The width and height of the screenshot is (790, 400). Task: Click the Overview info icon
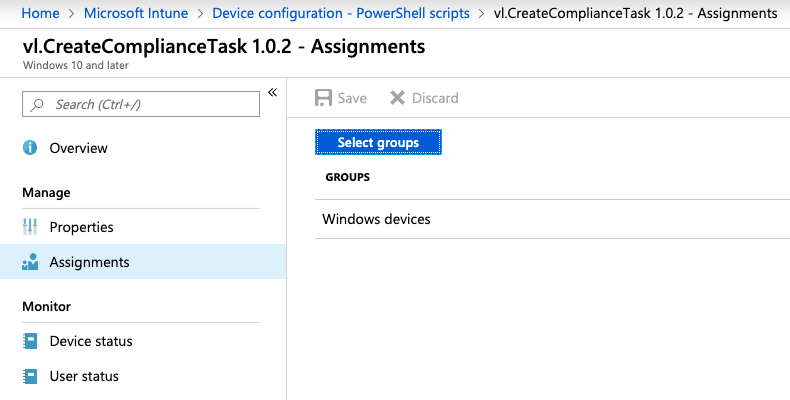30,148
